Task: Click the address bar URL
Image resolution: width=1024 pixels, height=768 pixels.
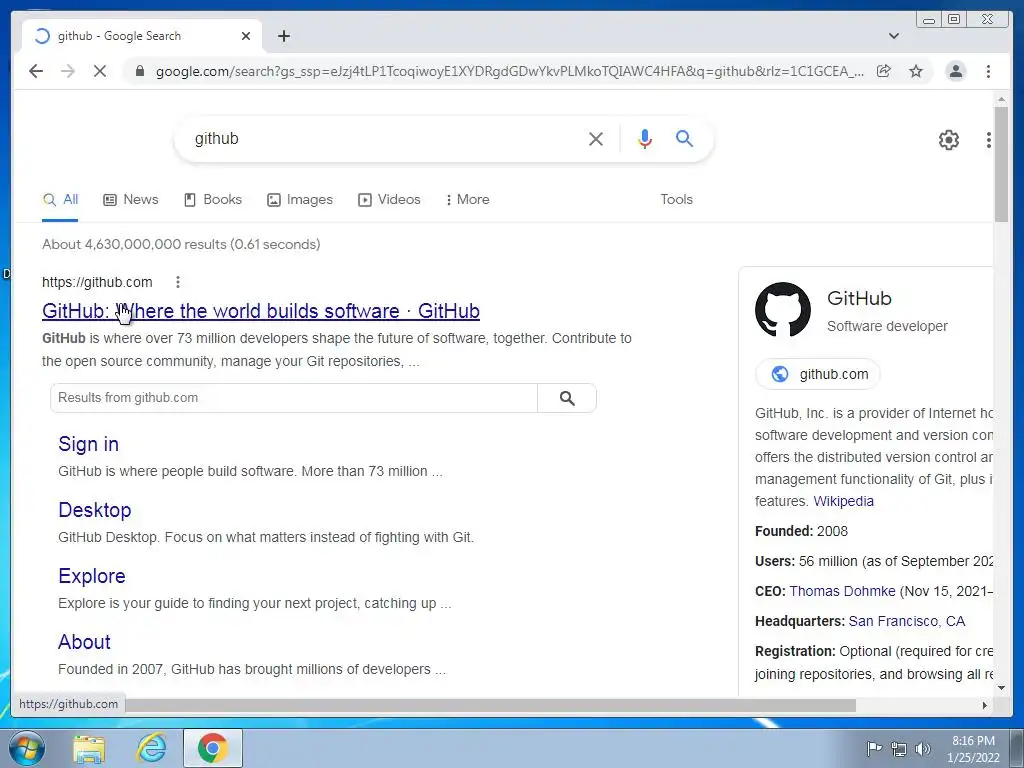Action: pyautogui.click(x=509, y=71)
